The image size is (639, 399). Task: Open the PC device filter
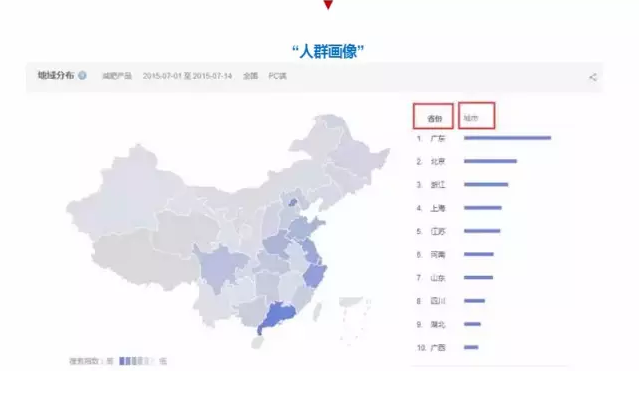point(277,76)
